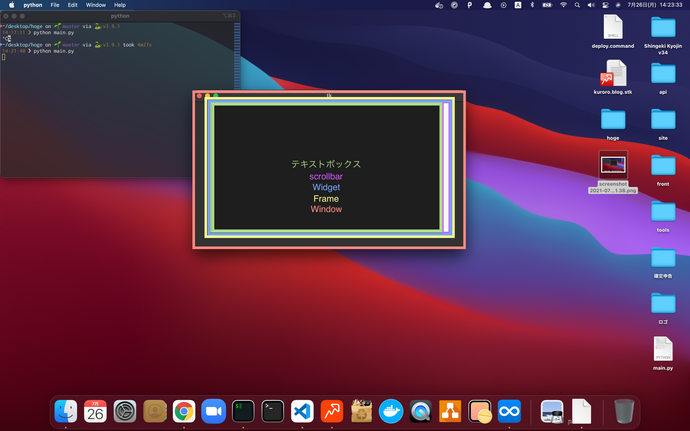Open the Help menu
This screenshot has height=431, width=690.
pyautogui.click(x=120, y=5)
